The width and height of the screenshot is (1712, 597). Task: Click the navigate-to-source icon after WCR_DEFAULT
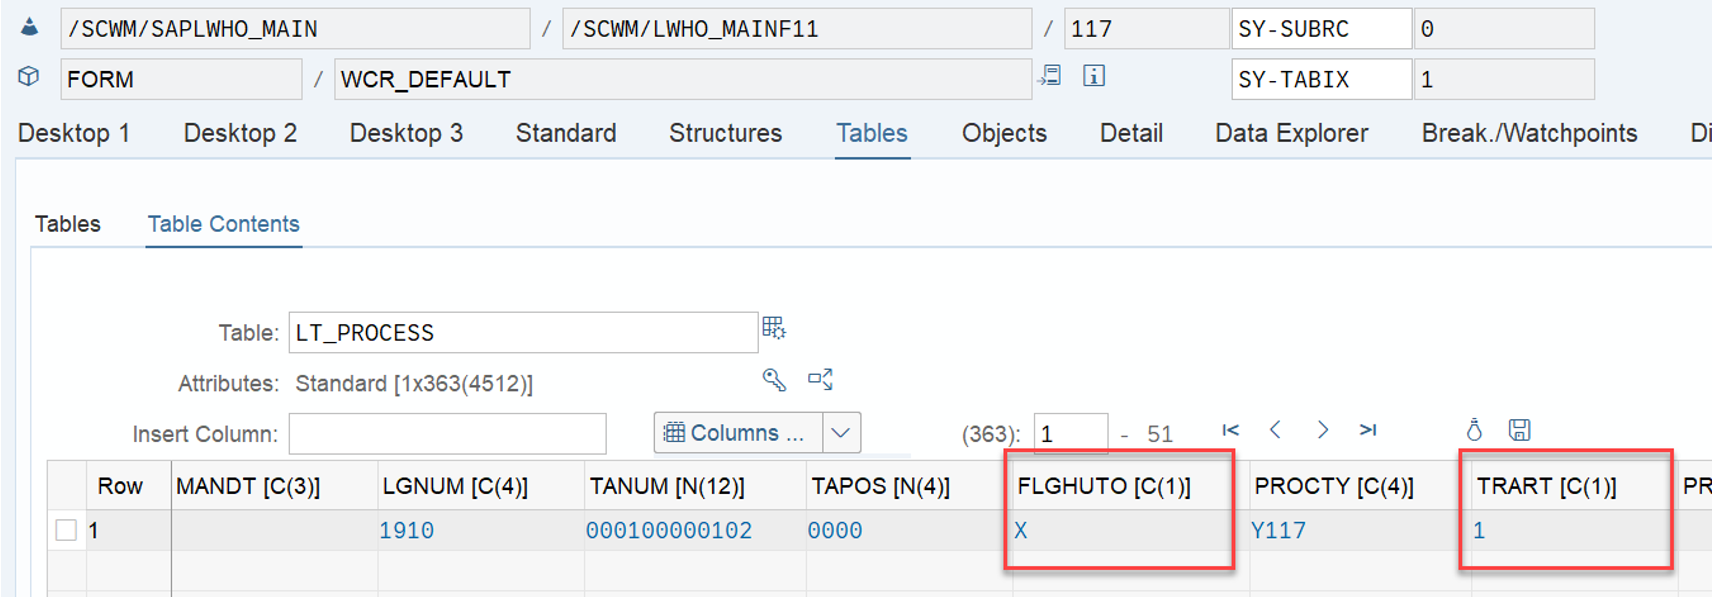pos(1051,76)
